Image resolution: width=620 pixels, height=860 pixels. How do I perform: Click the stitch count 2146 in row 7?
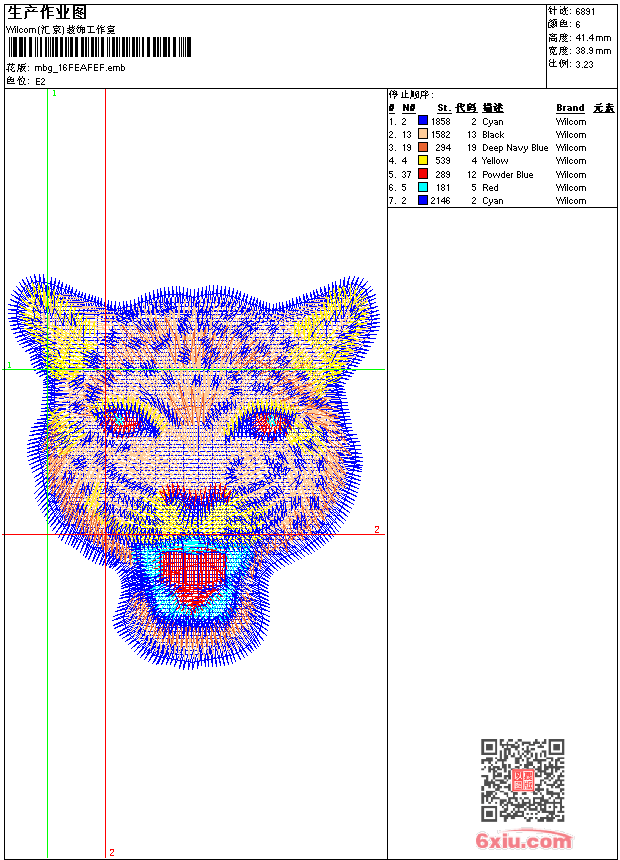[x=441, y=201]
